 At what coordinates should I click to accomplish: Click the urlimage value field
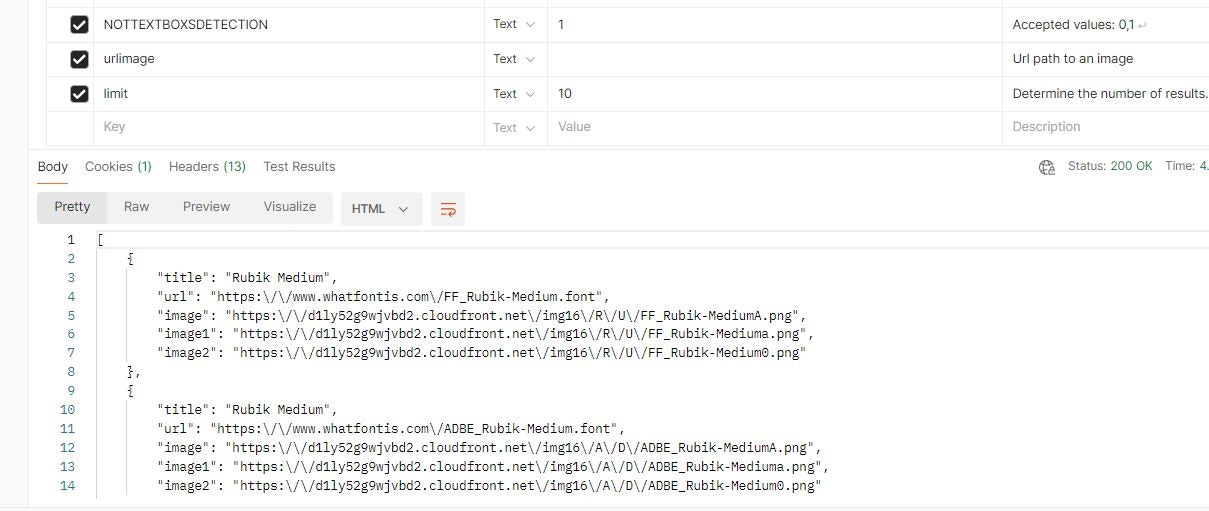tap(775, 59)
